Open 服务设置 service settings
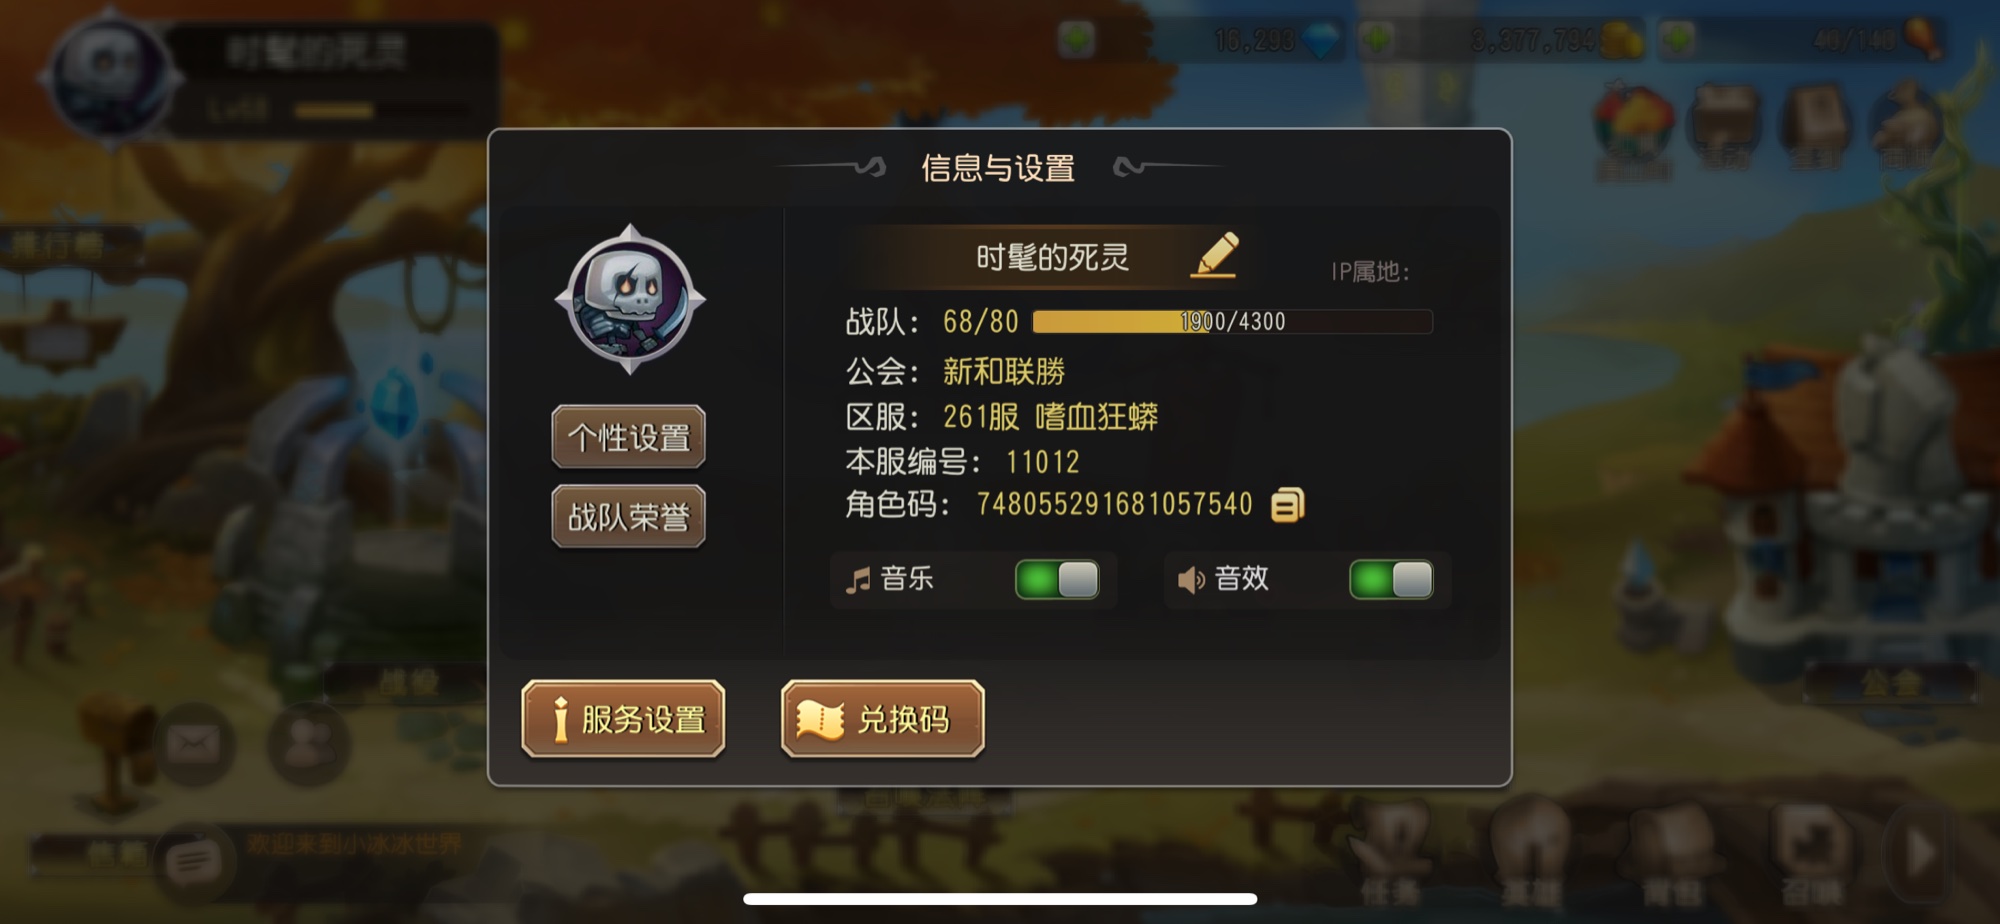Screen dimensions: 2000x924 pos(623,719)
